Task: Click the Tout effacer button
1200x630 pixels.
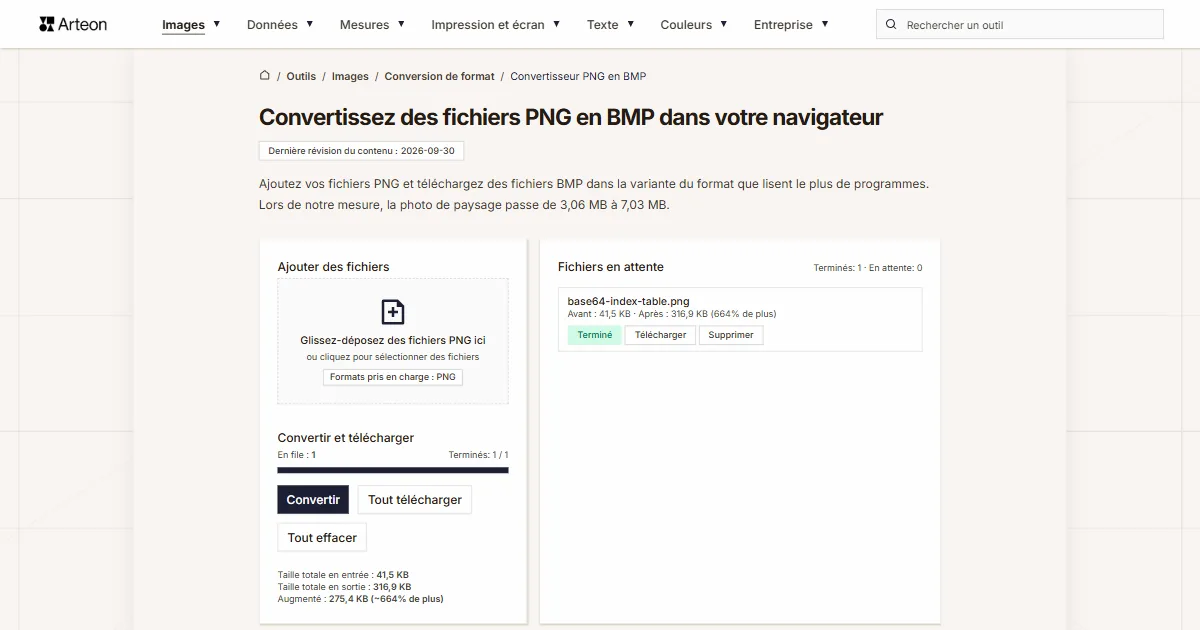Action: (x=322, y=538)
